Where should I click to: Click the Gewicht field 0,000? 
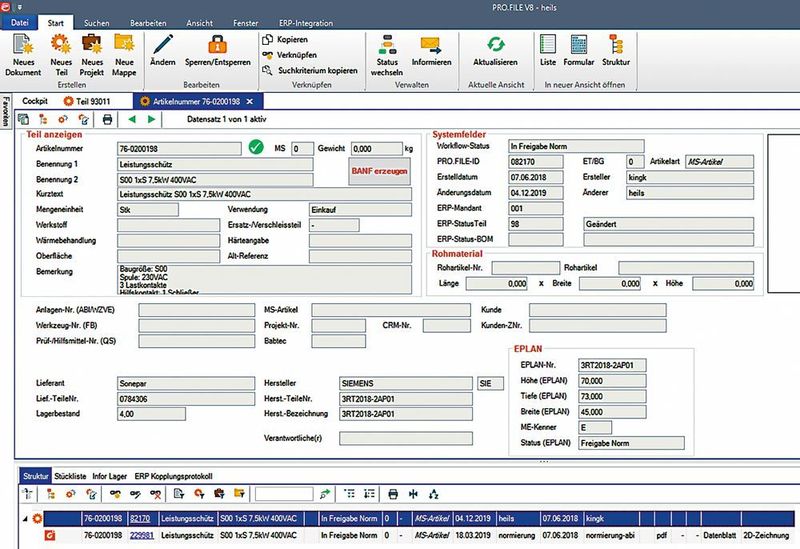tap(377, 149)
